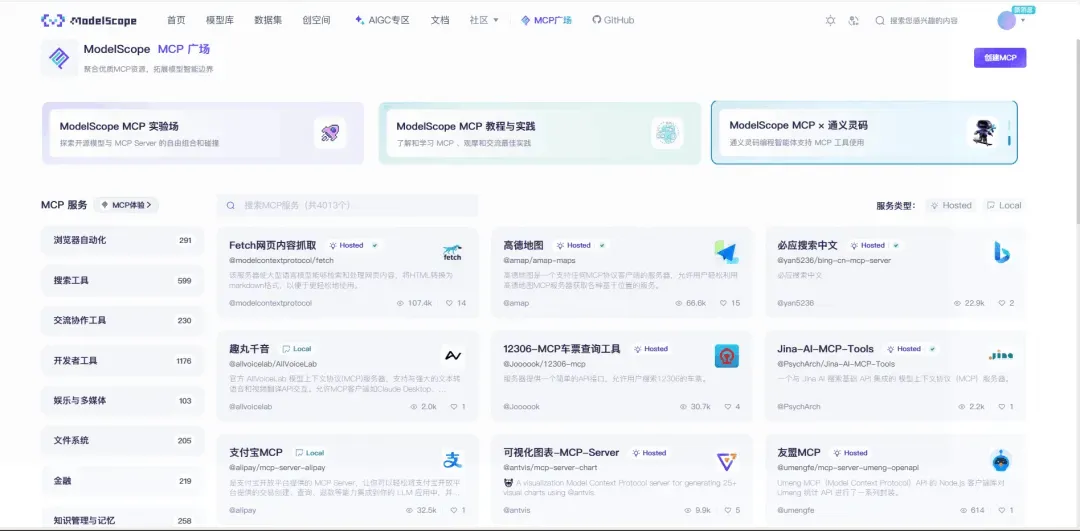Open the ModelScope MCP 实验场 card
The width and height of the screenshot is (1080, 531).
(202, 133)
